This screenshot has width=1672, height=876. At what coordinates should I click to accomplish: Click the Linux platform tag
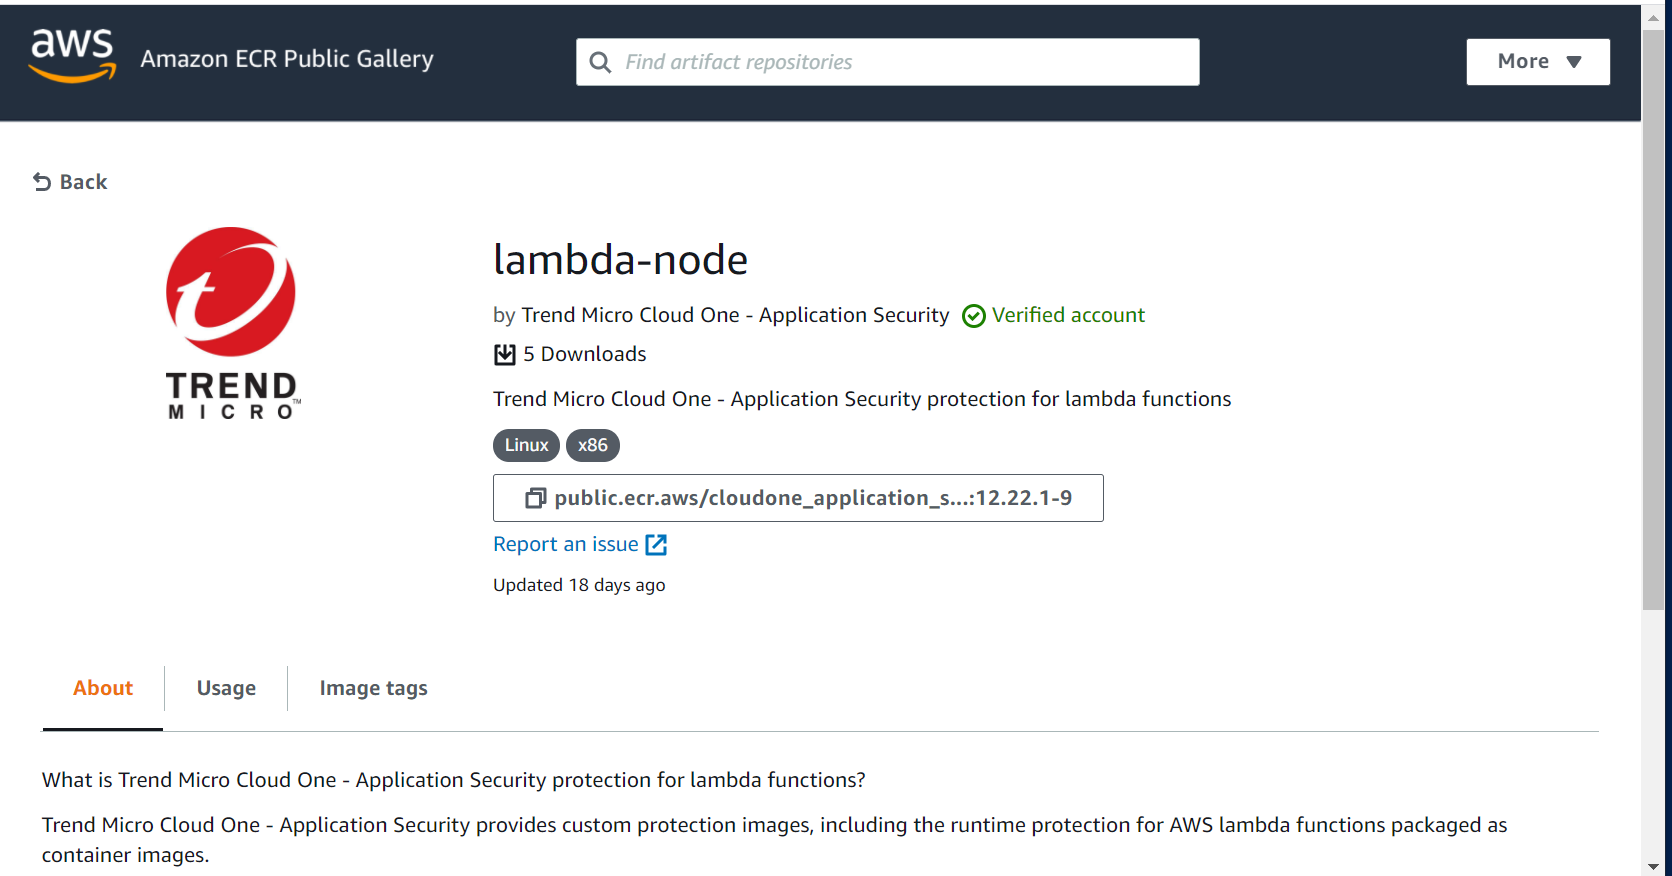[x=526, y=445]
